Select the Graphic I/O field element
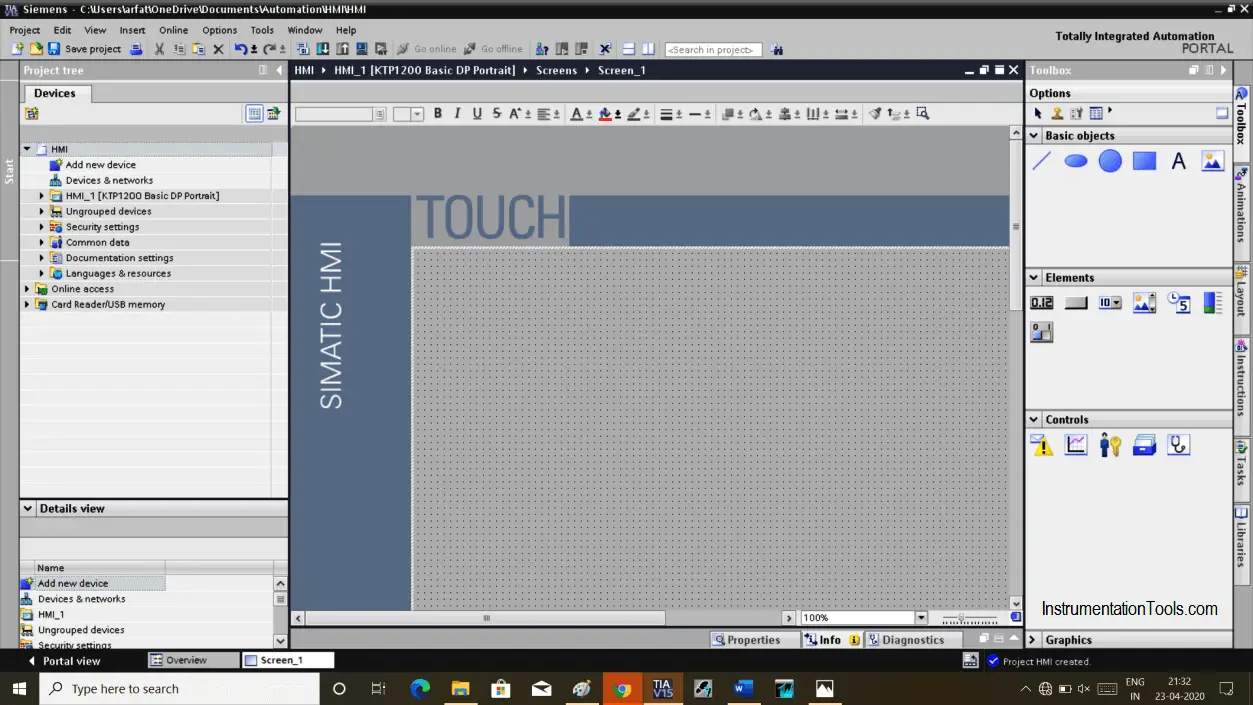Screen dimensions: 1253x705 coord(1144,303)
